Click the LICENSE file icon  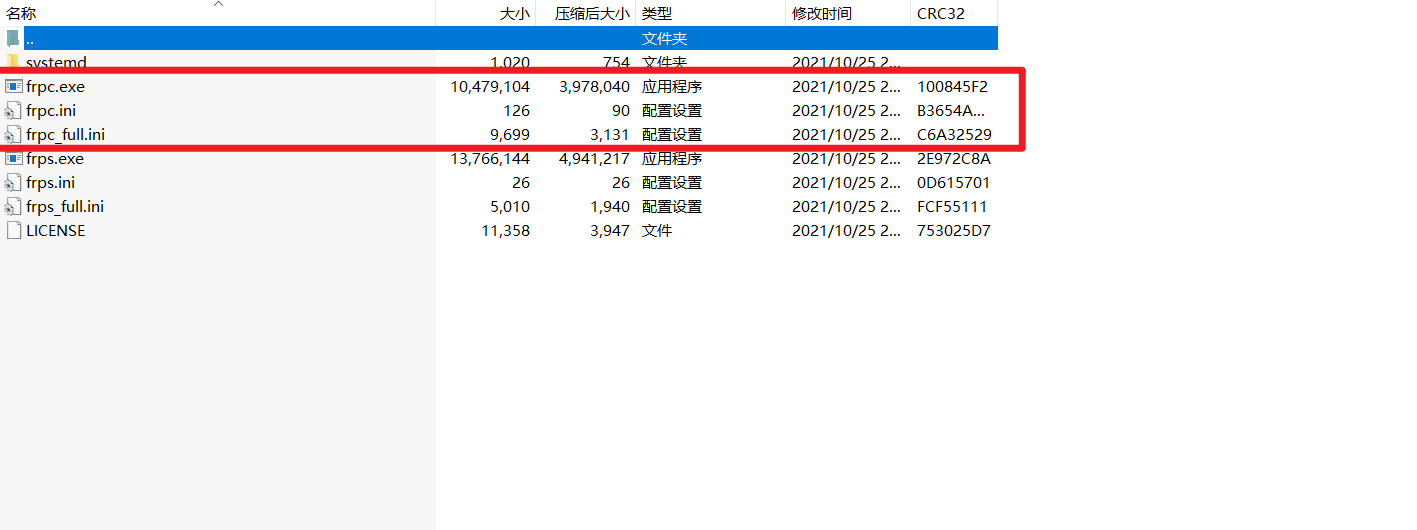click(13, 231)
